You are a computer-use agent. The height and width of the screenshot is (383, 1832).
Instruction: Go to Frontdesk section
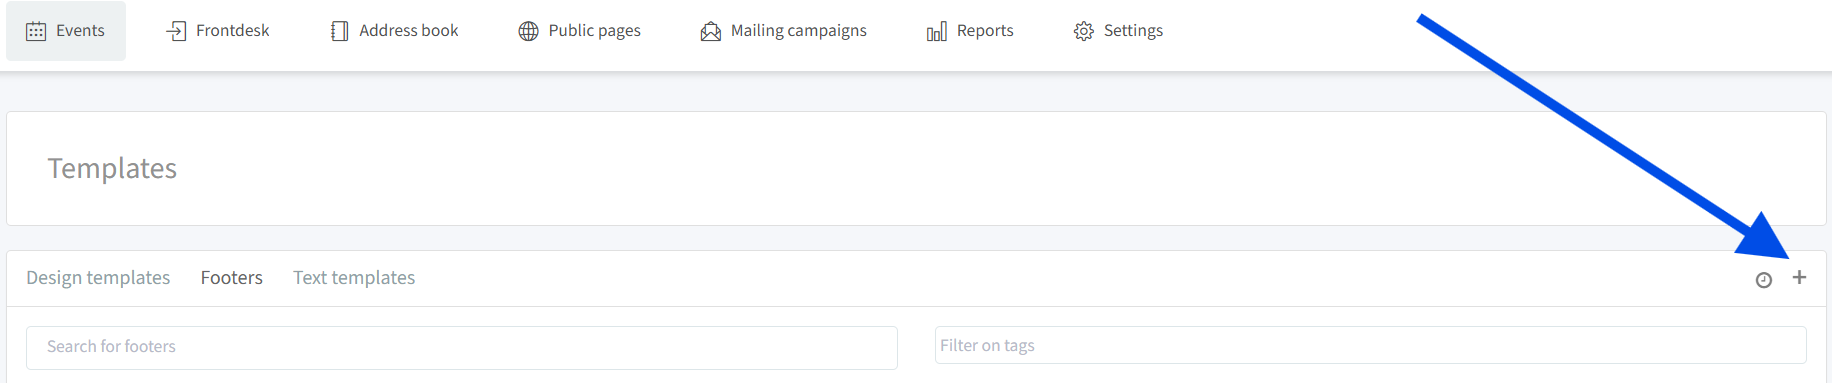[x=233, y=31]
